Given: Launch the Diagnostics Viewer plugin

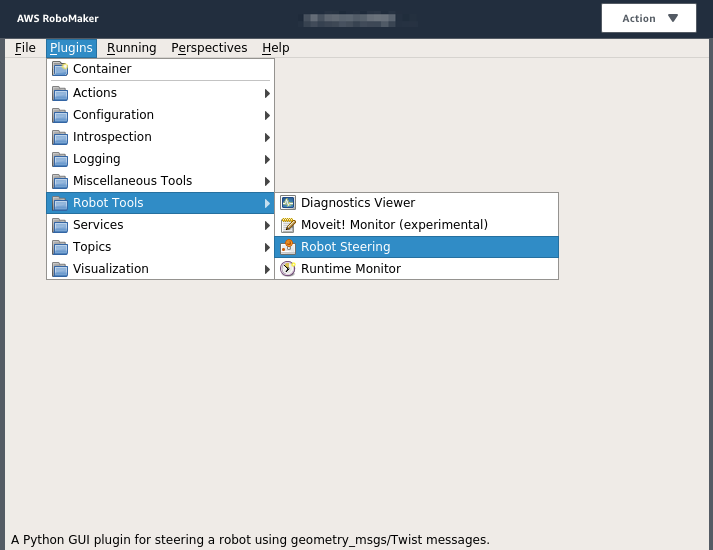Looking at the screenshot, I should click(x=417, y=203).
